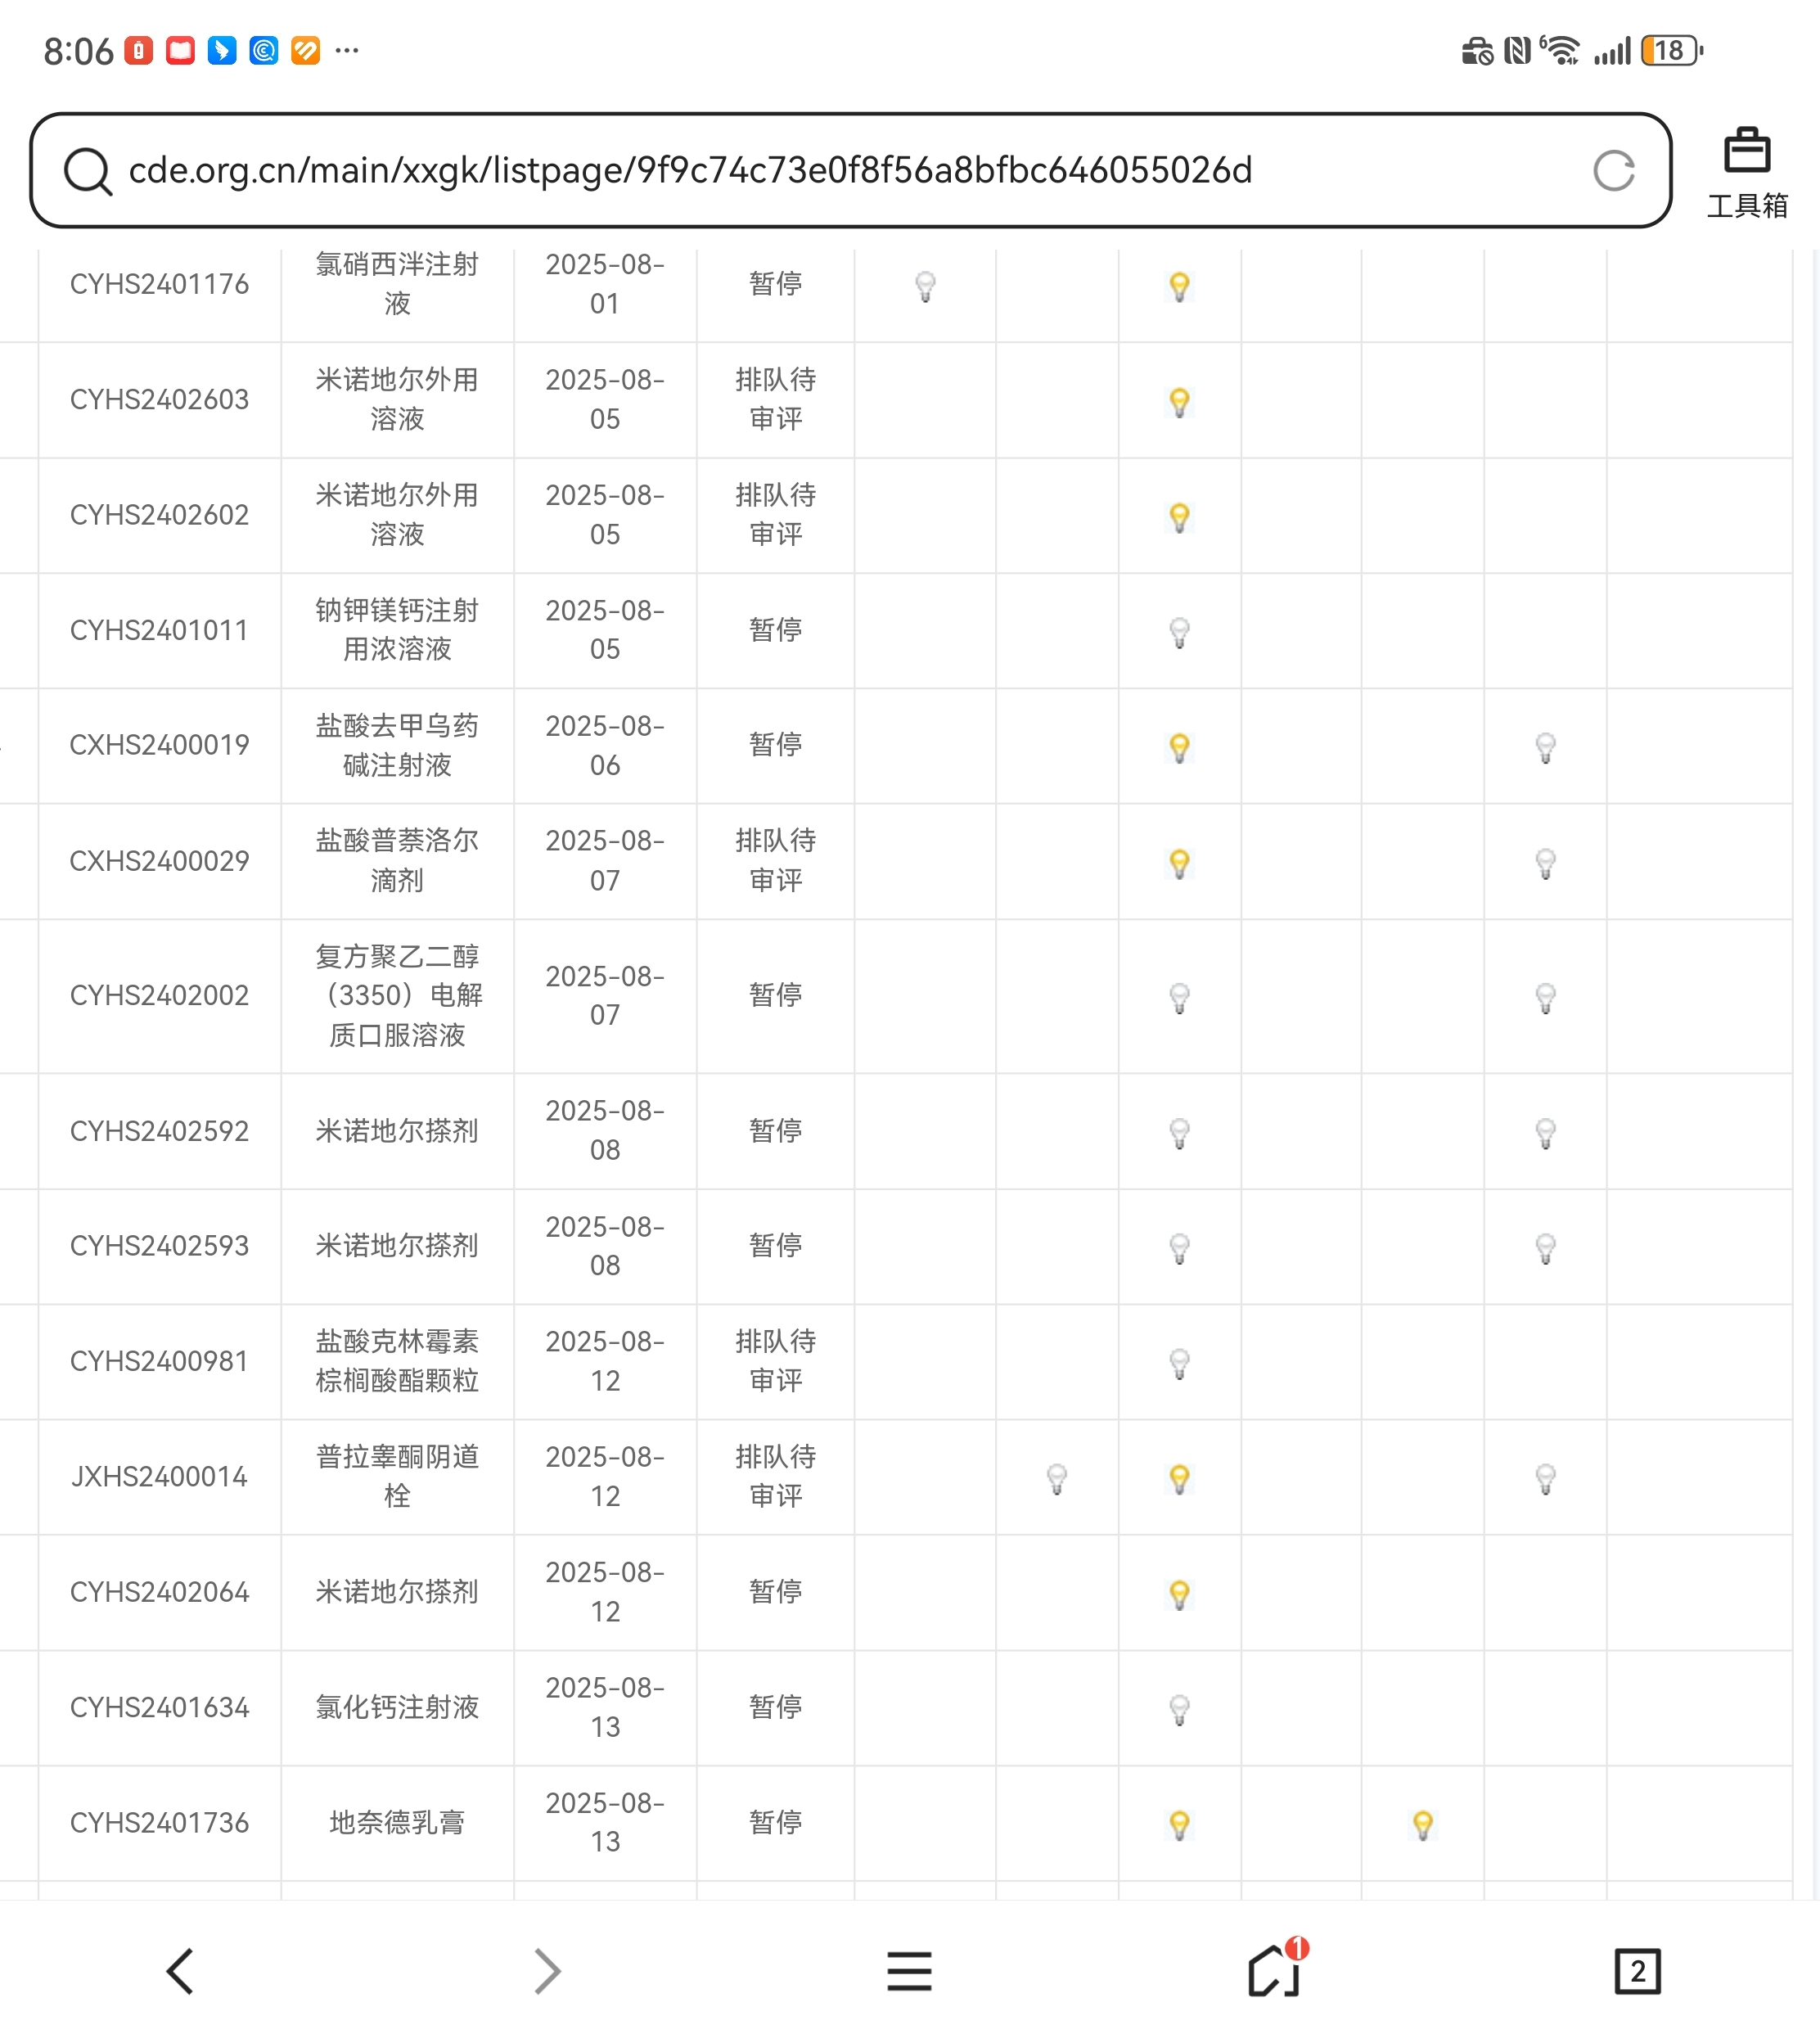Click yellow bulb in CYHS2401176 row
Image resolution: width=1820 pixels, height=2043 pixels.
click(x=1179, y=287)
